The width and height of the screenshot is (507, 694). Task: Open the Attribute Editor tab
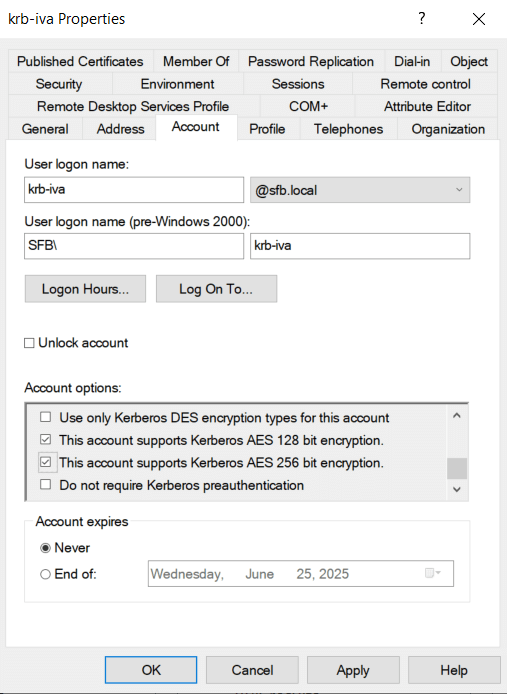tap(427, 106)
